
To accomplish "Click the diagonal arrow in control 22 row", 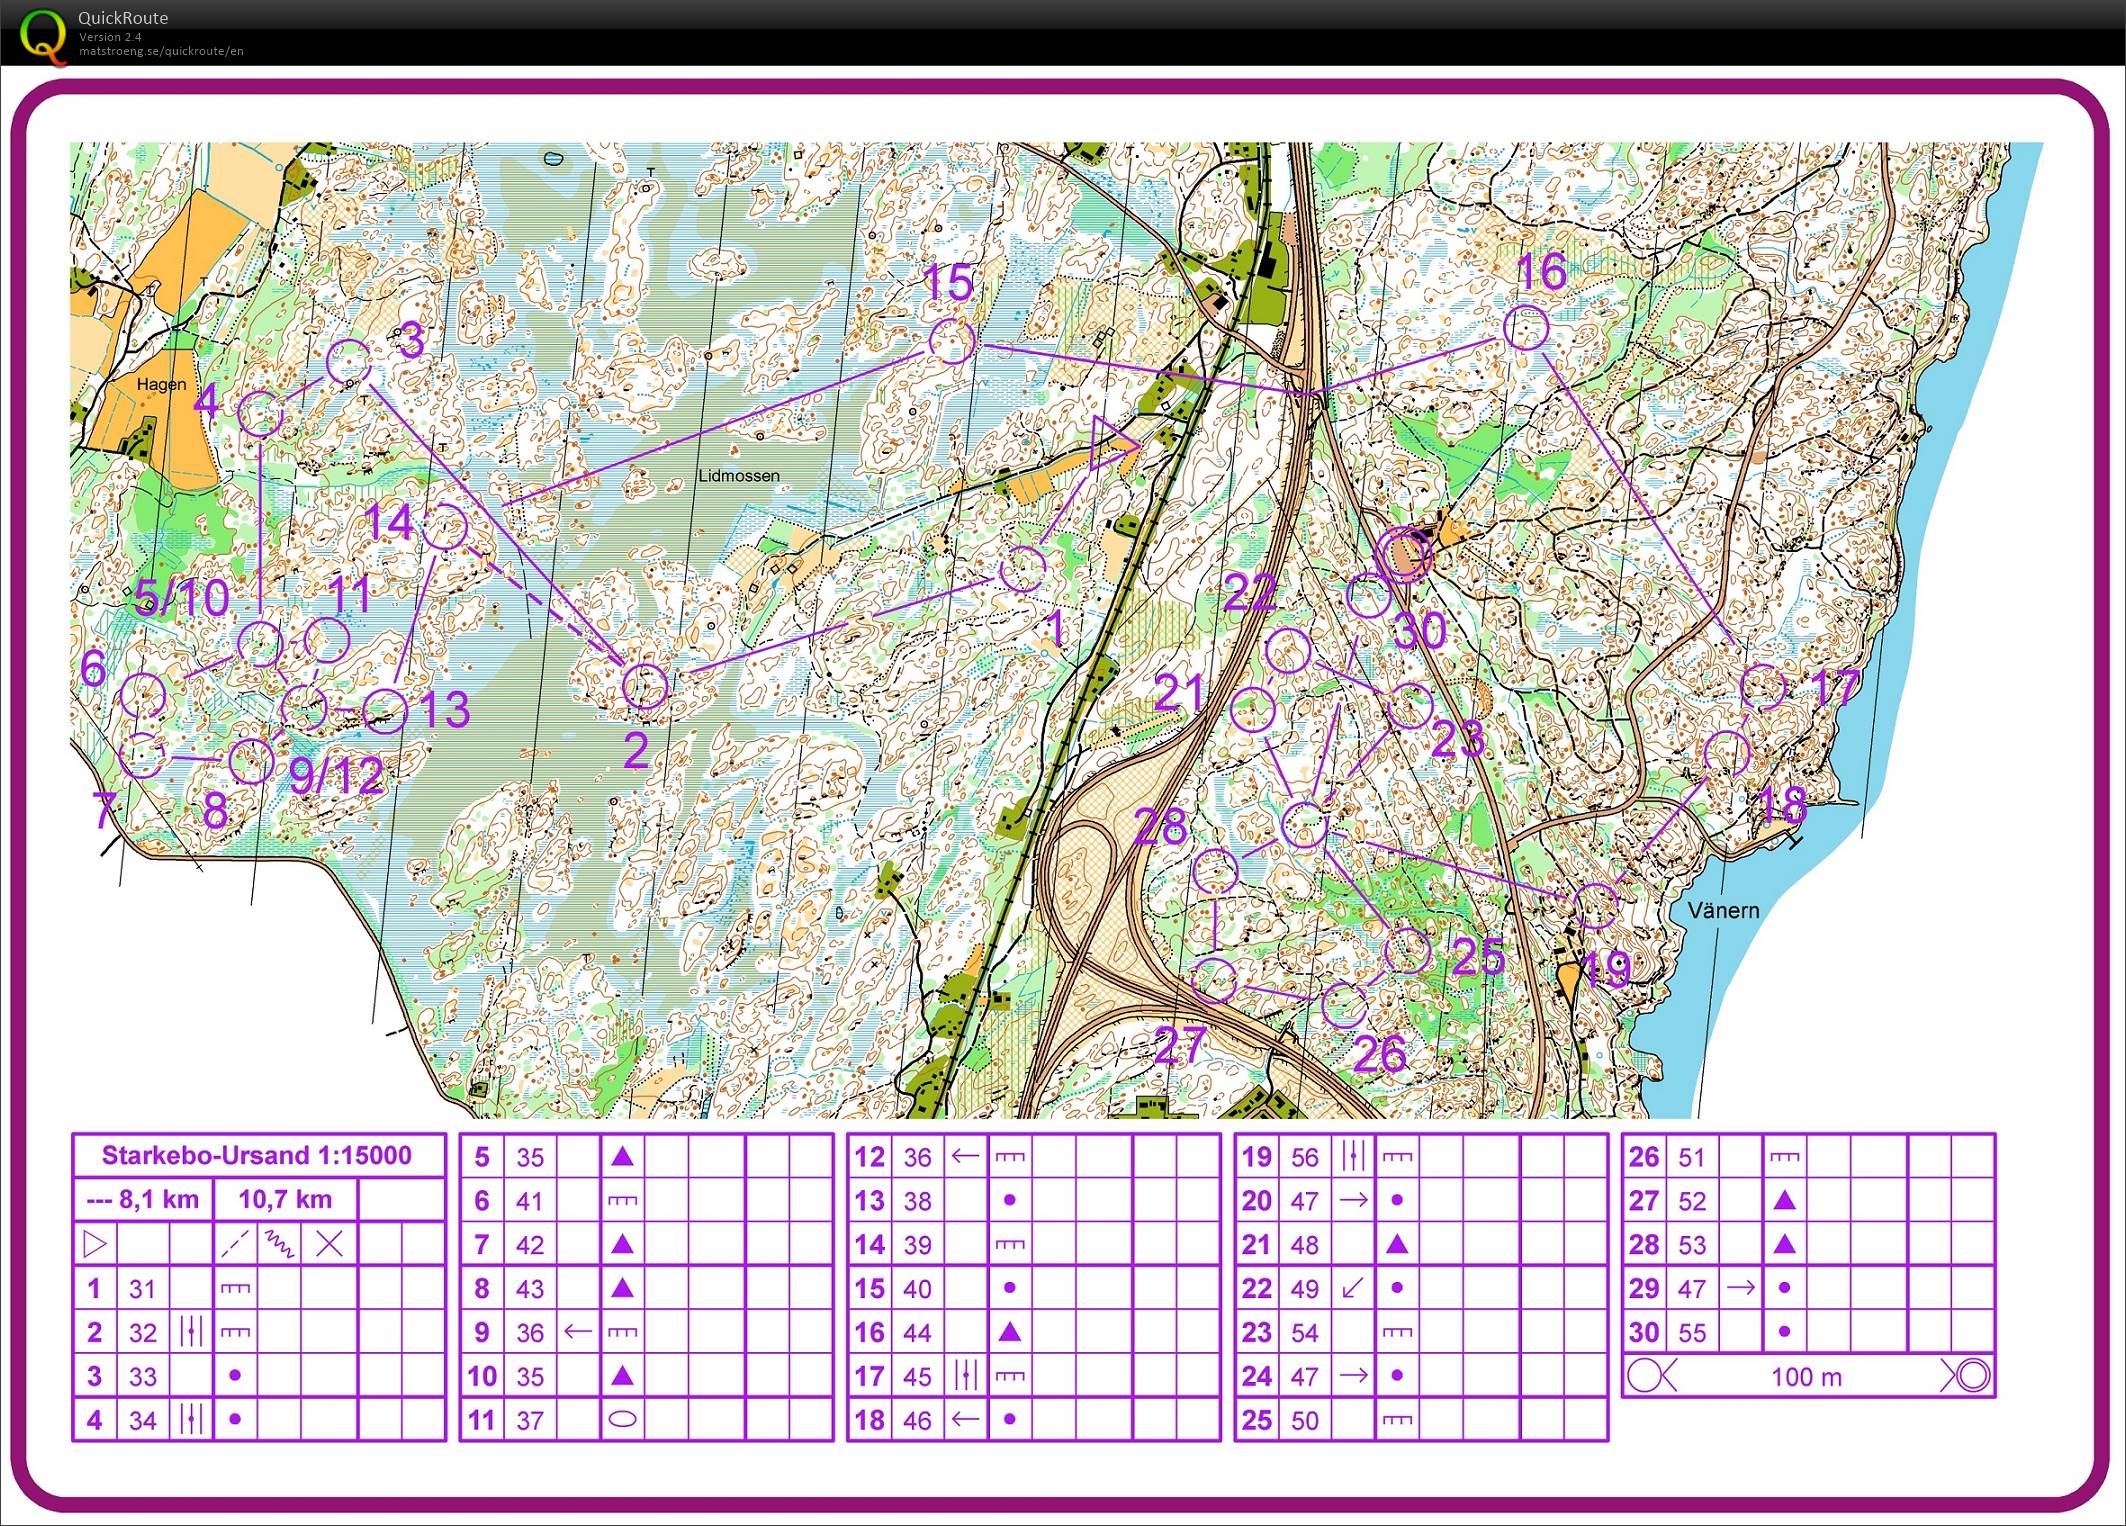I will click(x=1352, y=1288).
